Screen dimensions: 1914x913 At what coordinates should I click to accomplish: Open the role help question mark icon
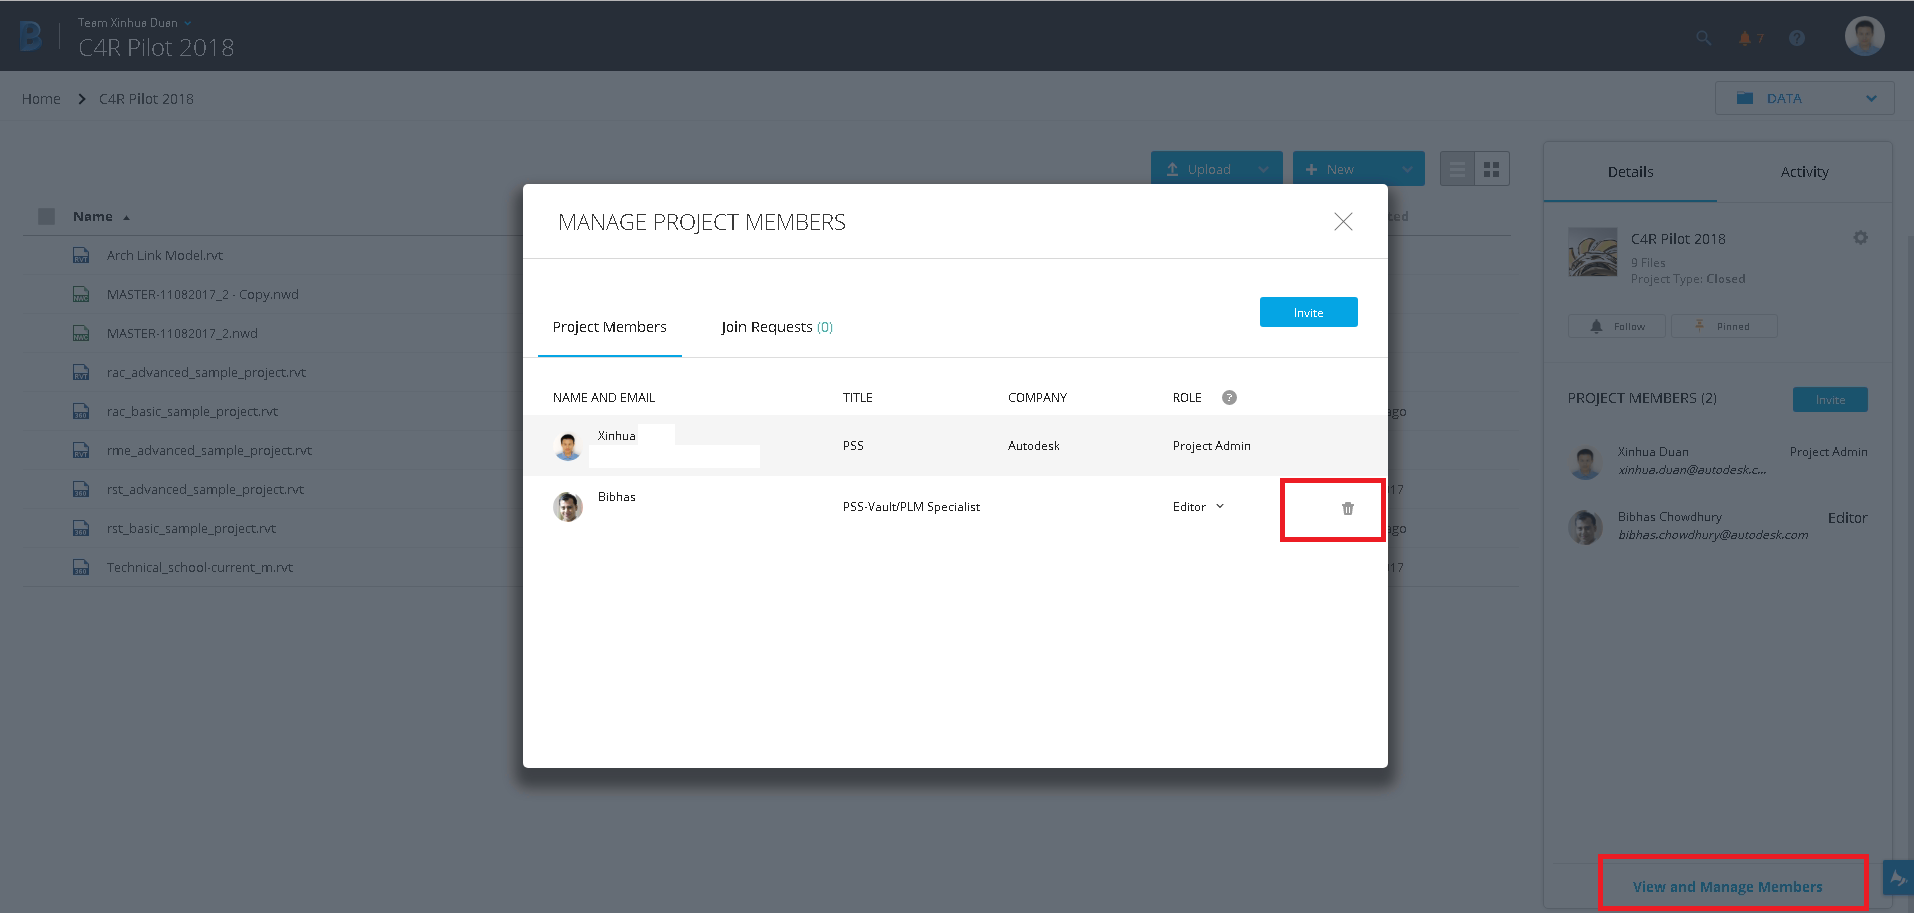click(x=1228, y=397)
